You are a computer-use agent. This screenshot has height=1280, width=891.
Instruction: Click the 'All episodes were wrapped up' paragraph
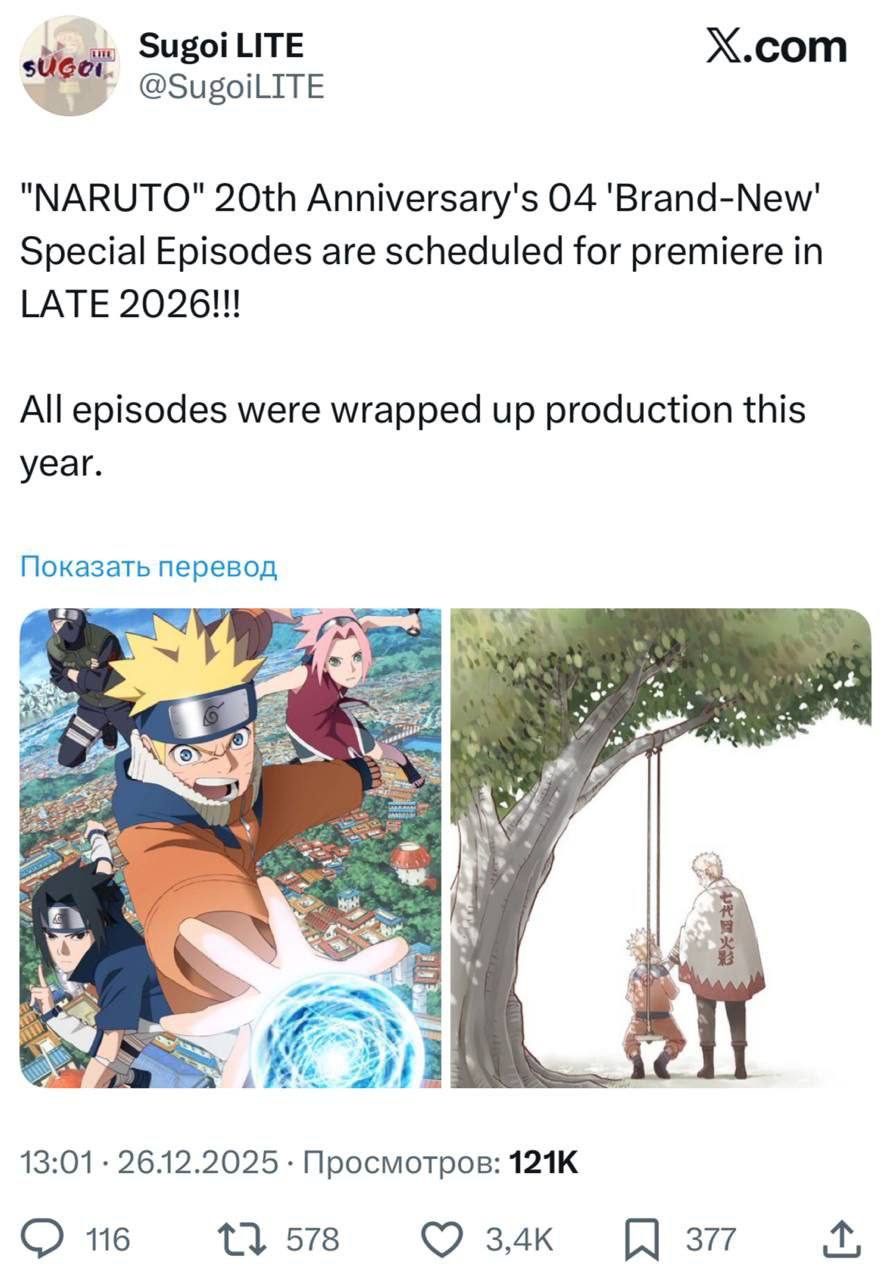coord(413,436)
